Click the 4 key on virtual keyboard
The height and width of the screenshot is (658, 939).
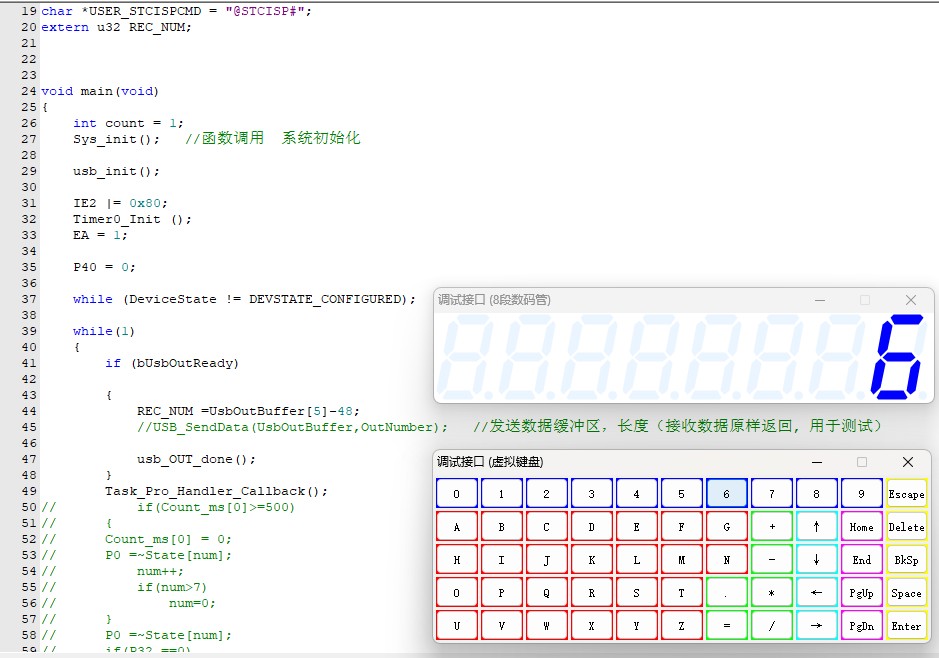pos(637,494)
